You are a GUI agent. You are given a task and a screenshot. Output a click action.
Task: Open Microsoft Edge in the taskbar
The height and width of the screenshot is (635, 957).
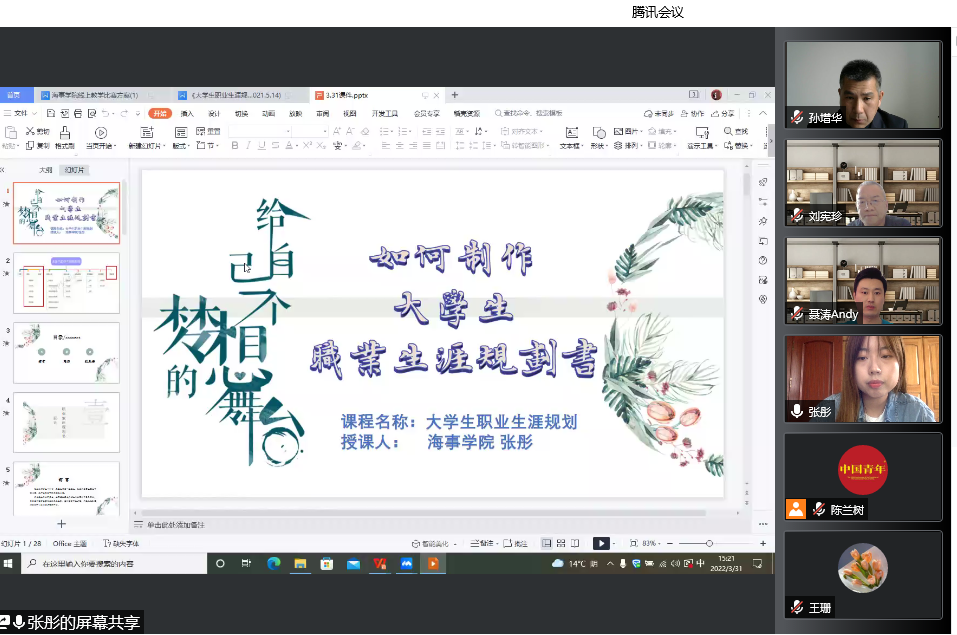(x=273, y=564)
